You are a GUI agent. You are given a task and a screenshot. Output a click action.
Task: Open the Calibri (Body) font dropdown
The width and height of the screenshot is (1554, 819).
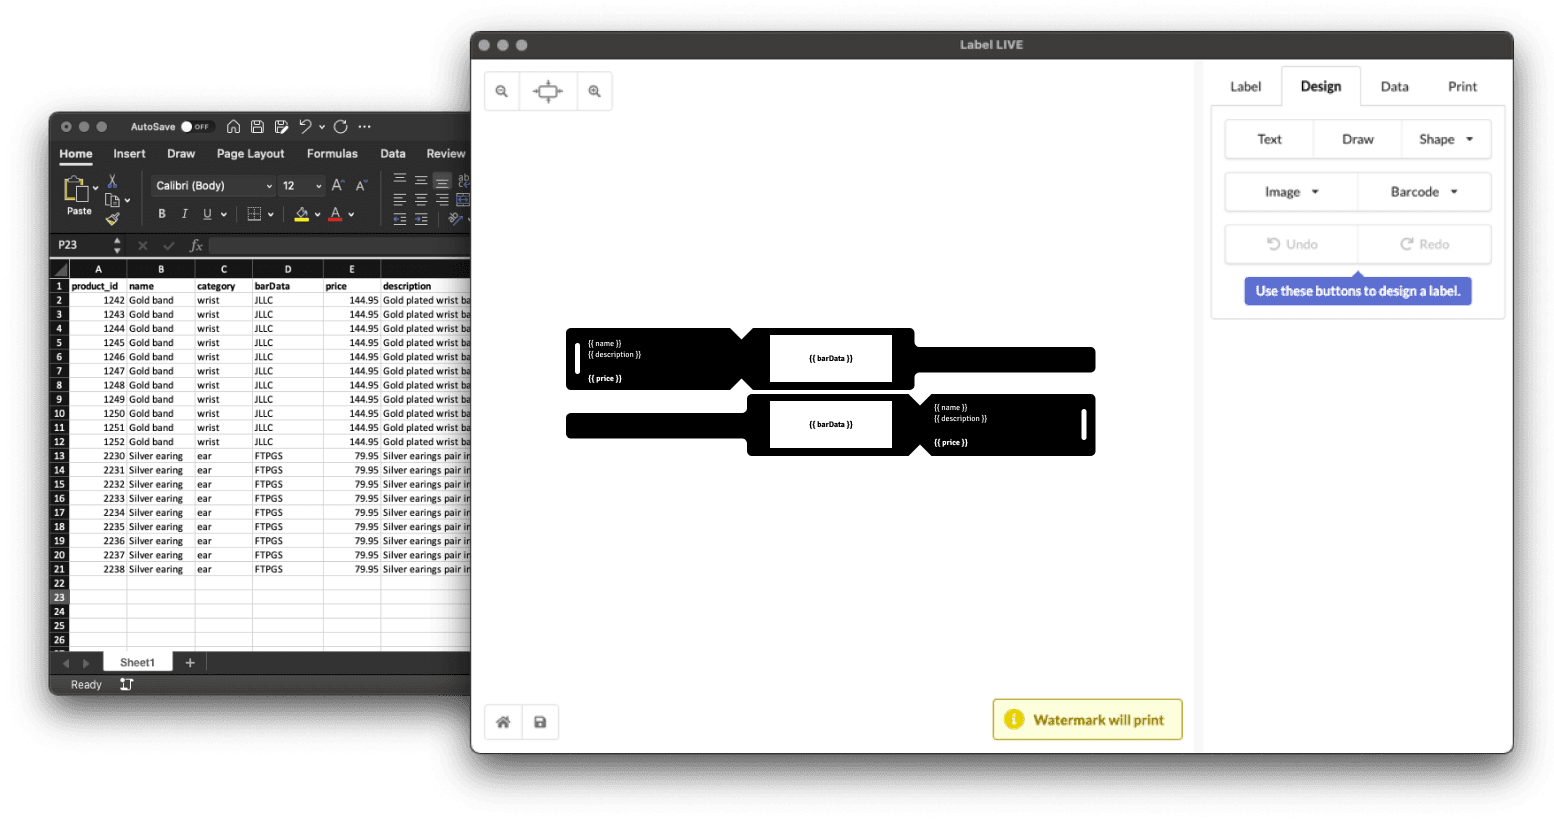click(213, 186)
